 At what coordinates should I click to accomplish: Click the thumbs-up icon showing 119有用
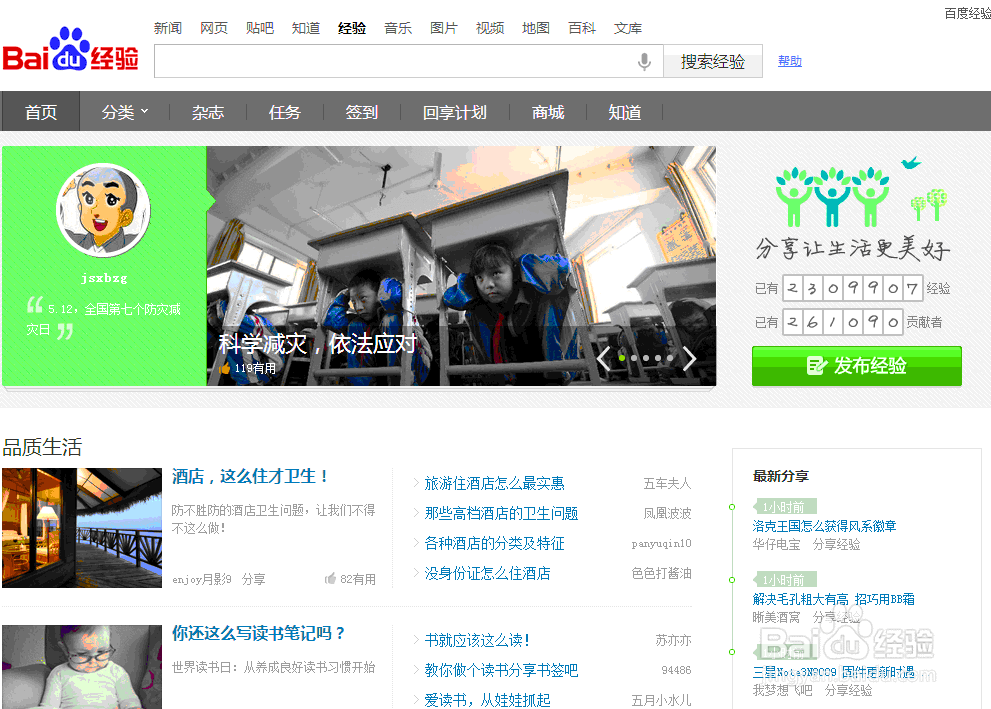coord(226,366)
